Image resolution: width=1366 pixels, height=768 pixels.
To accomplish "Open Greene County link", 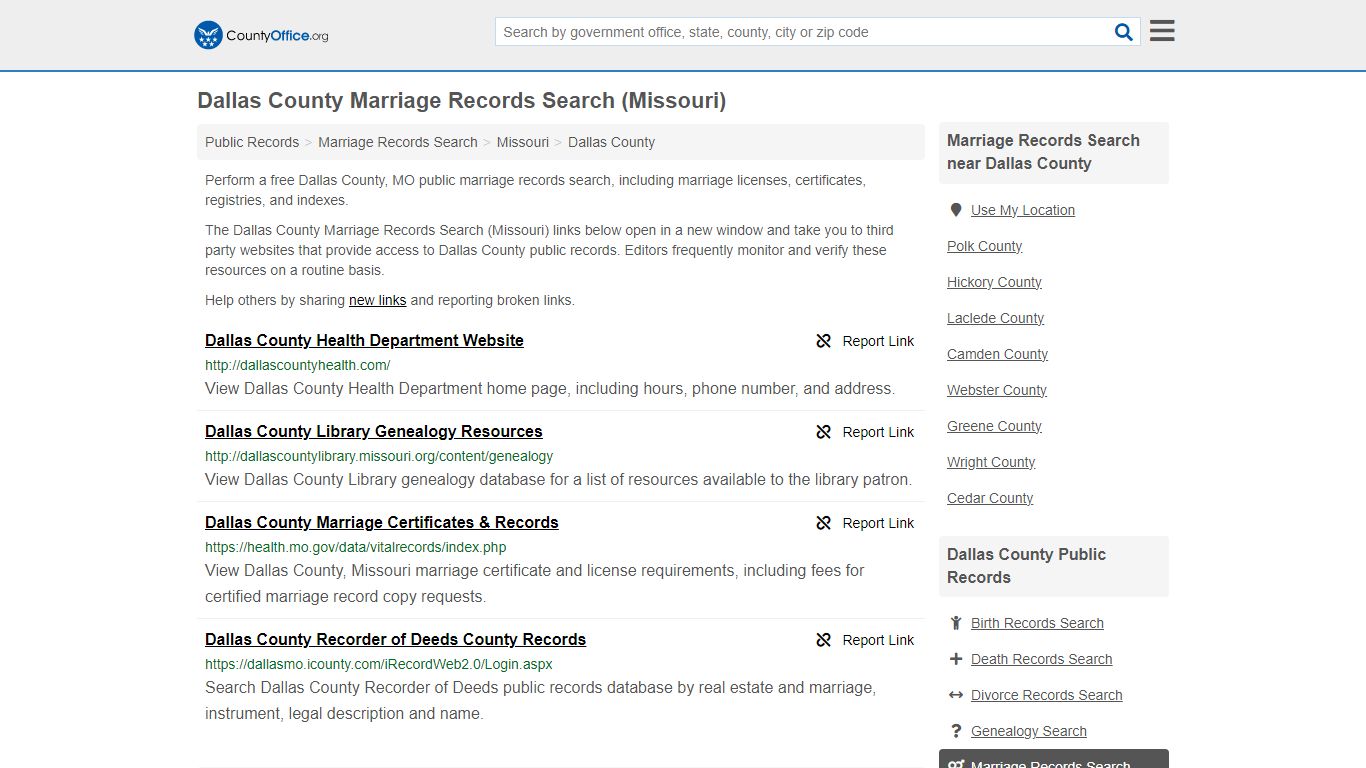I will [995, 426].
